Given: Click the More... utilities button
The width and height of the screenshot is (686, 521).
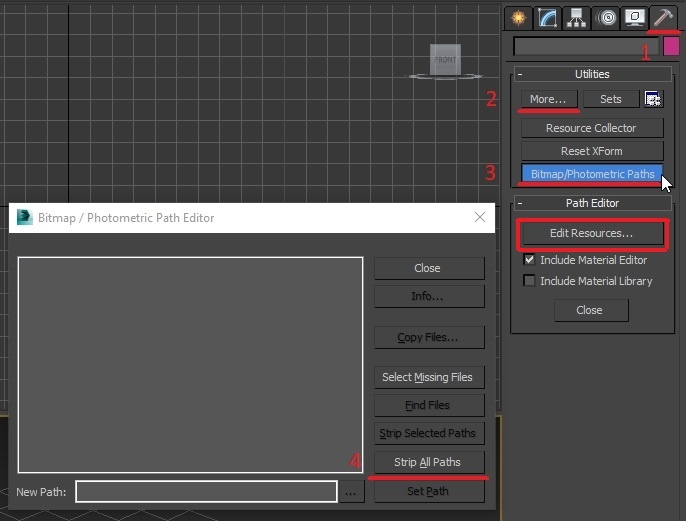Looking at the screenshot, I should pos(549,99).
